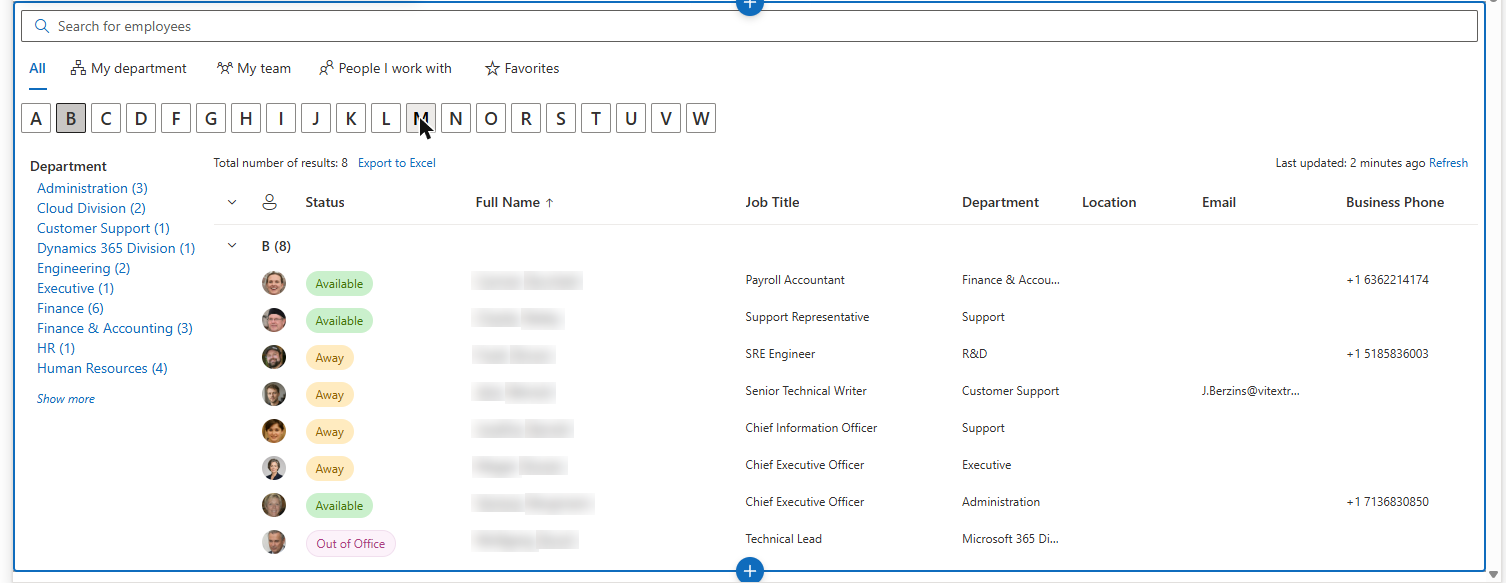The width and height of the screenshot is (1506, 583).
Task: Filter employees by letter G
Action: [211, 119]
